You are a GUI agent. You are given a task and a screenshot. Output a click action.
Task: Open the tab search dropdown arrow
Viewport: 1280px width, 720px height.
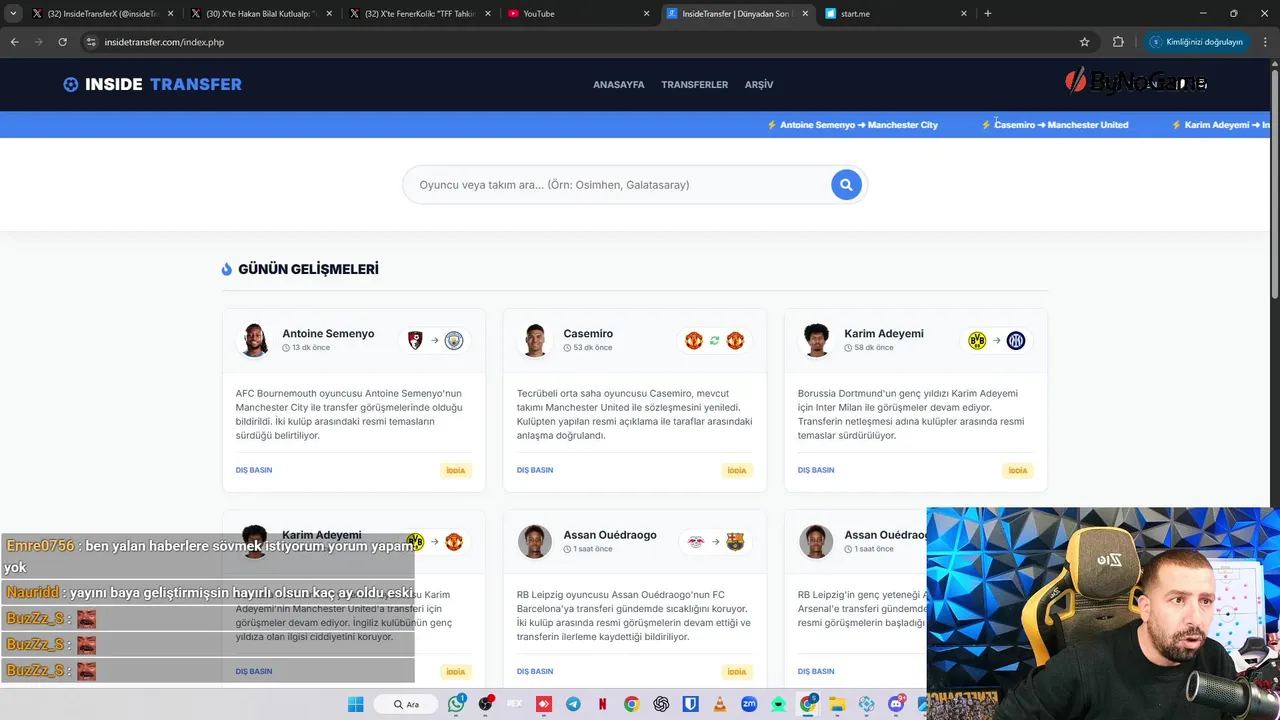[x=13, y=14]
